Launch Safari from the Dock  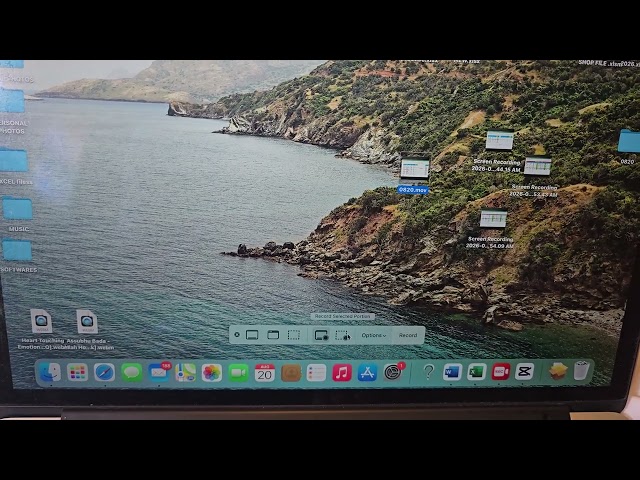click(x=104, y=373)
